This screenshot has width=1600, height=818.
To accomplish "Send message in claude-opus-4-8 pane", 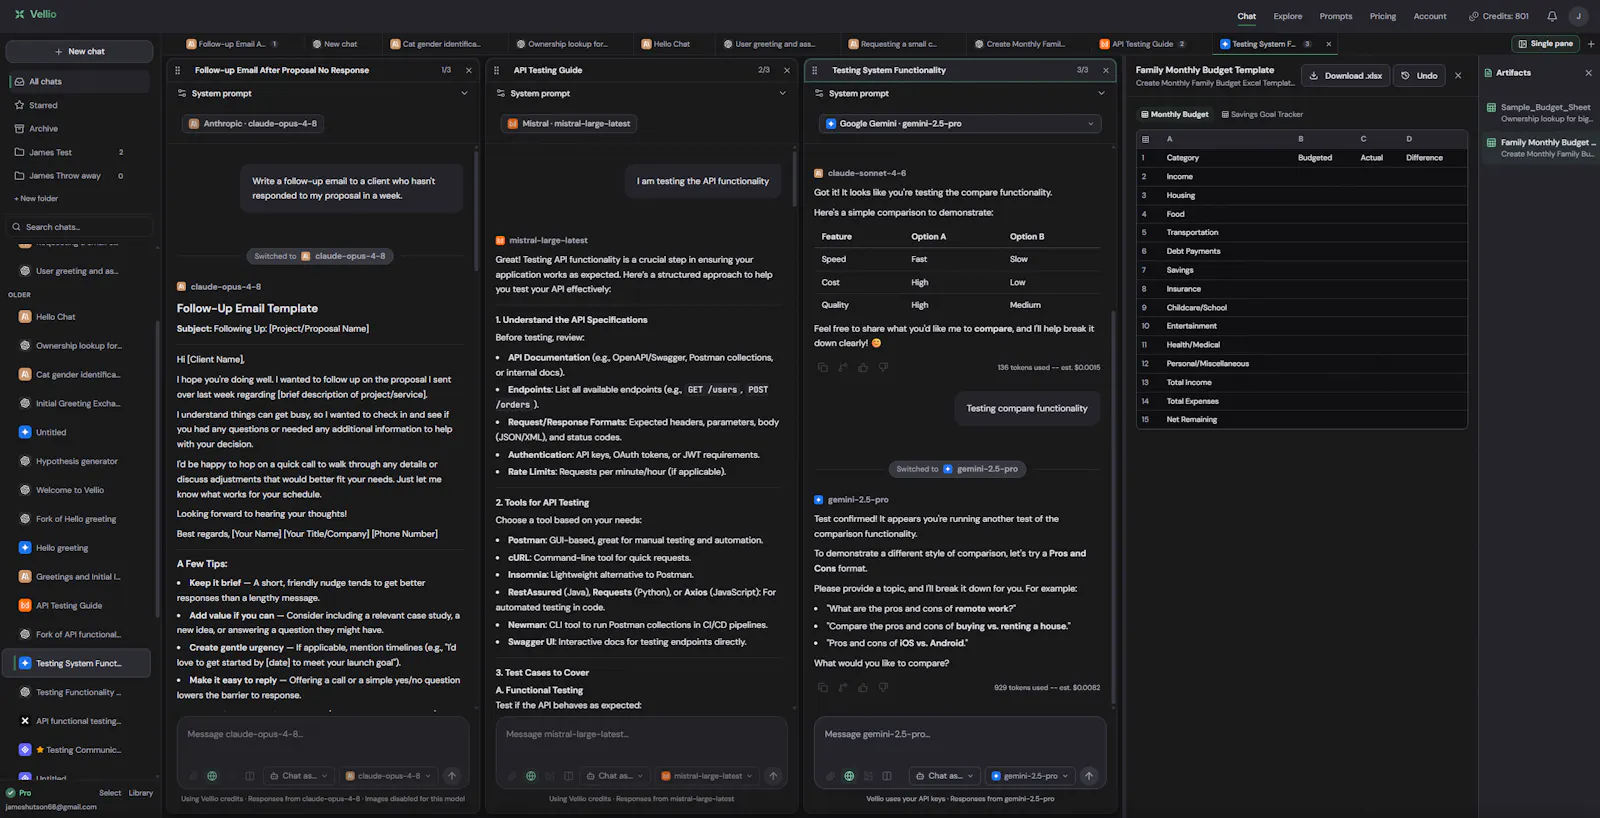I will click(x=452, y=776).
